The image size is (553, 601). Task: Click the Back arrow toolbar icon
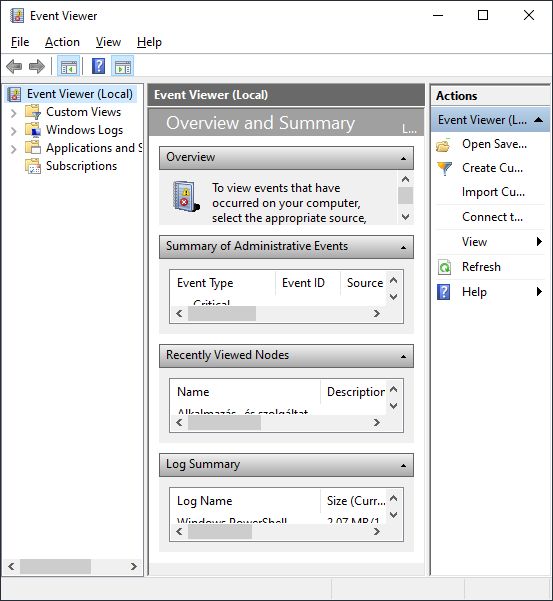point(14,67)
